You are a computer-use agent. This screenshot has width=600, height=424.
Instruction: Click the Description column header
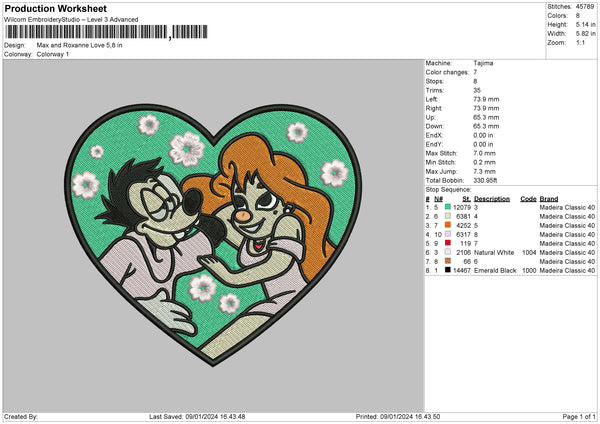point(492,199)
